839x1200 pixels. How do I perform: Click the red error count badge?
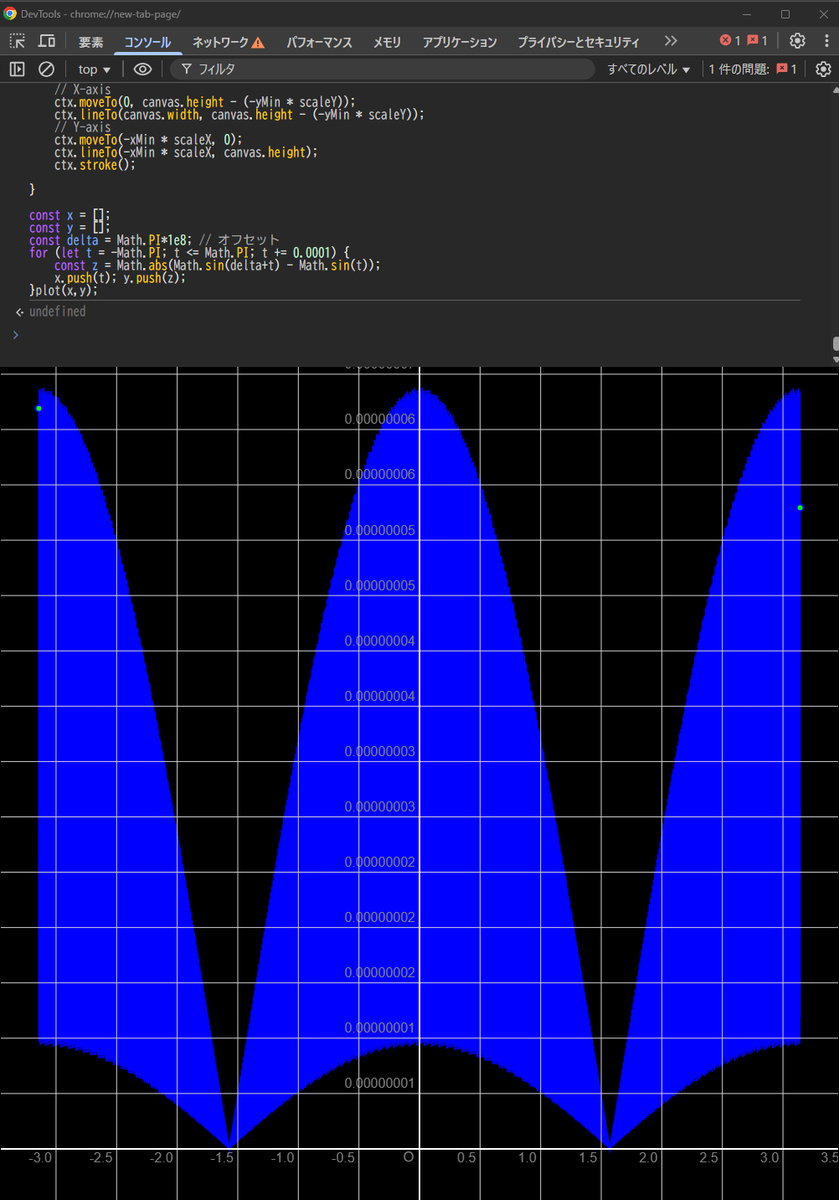click(730, 41)
